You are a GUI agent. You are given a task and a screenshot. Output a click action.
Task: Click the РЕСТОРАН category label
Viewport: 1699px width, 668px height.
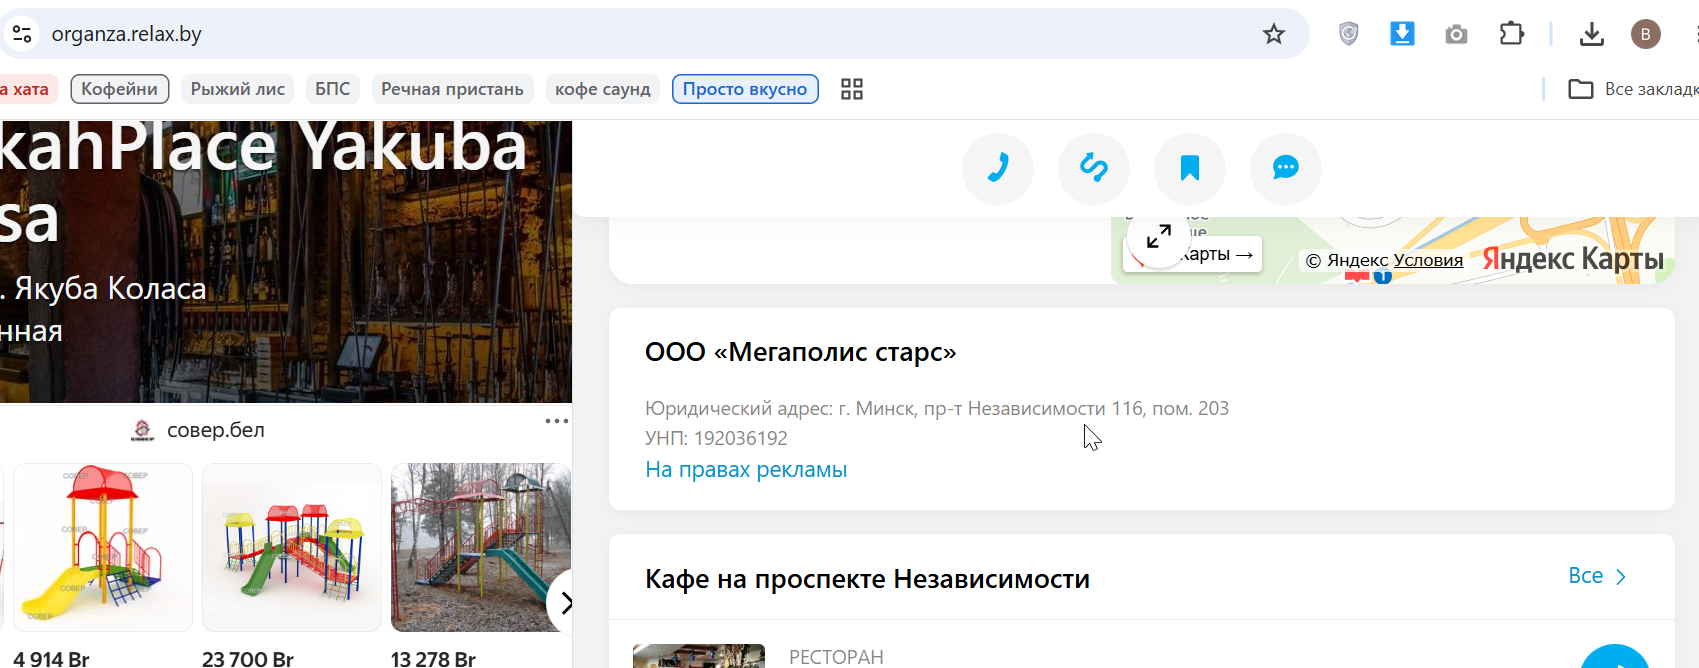(x=836, y=657)
